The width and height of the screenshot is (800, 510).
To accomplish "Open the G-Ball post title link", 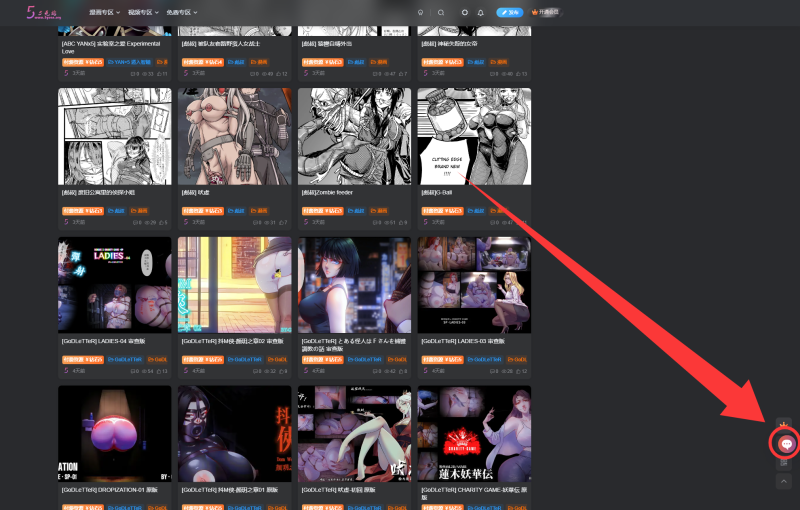I will point(437,192).
